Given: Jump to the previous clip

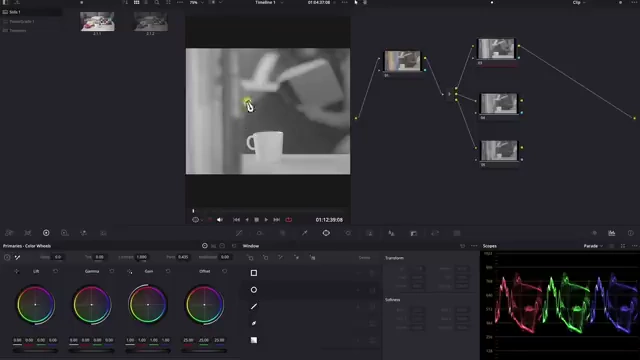Looking at the screenshot, I should click(236, 220).
